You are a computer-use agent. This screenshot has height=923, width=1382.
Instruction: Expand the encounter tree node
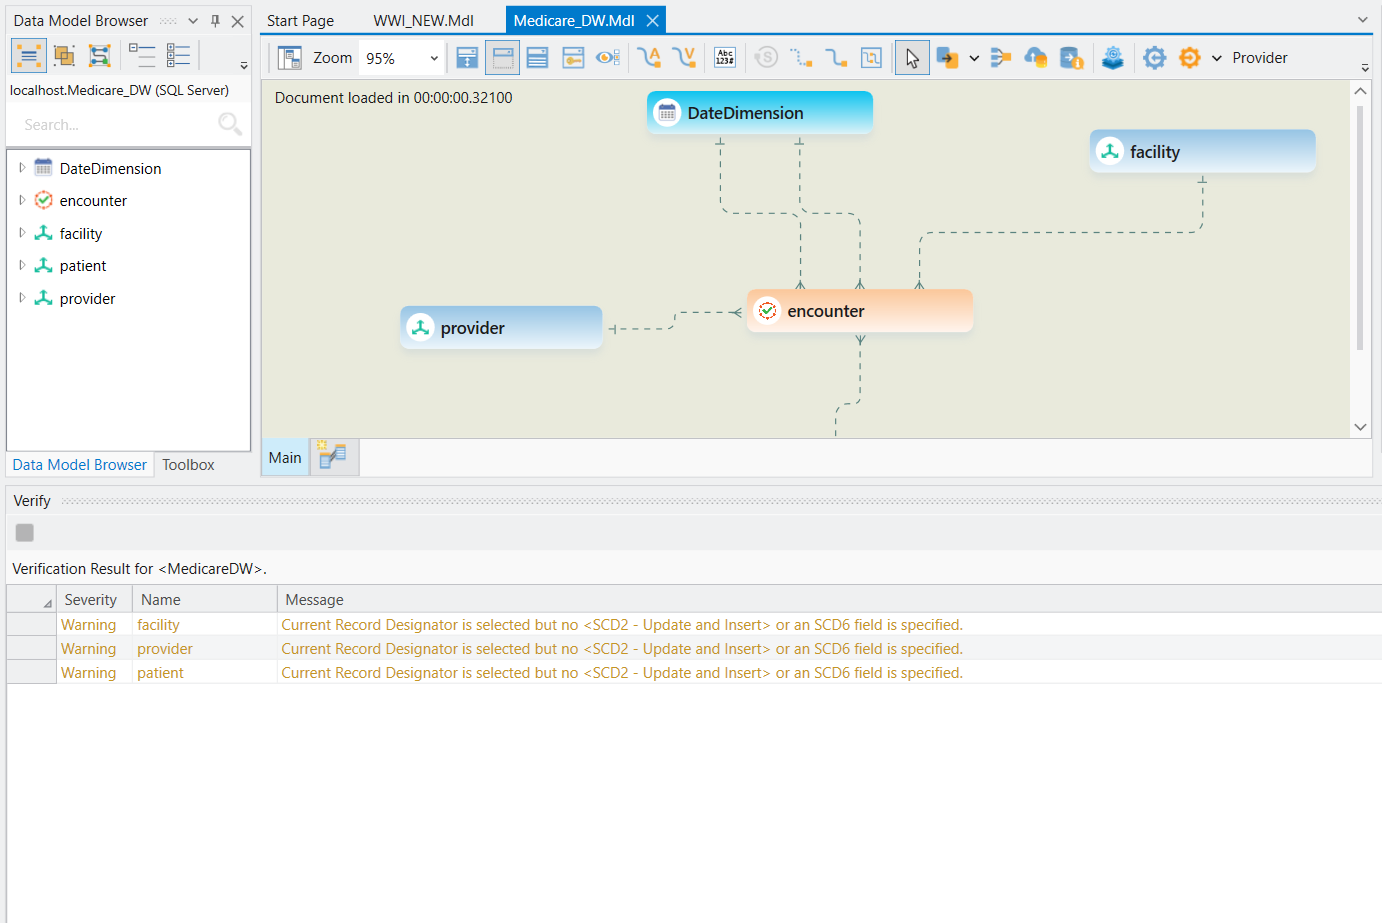point(22,201)
